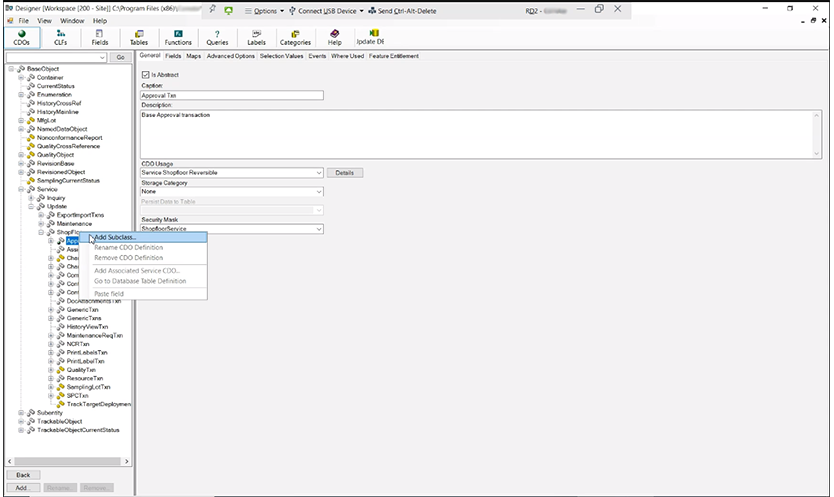Open the CLFs toolbar icon

[60, 37]
